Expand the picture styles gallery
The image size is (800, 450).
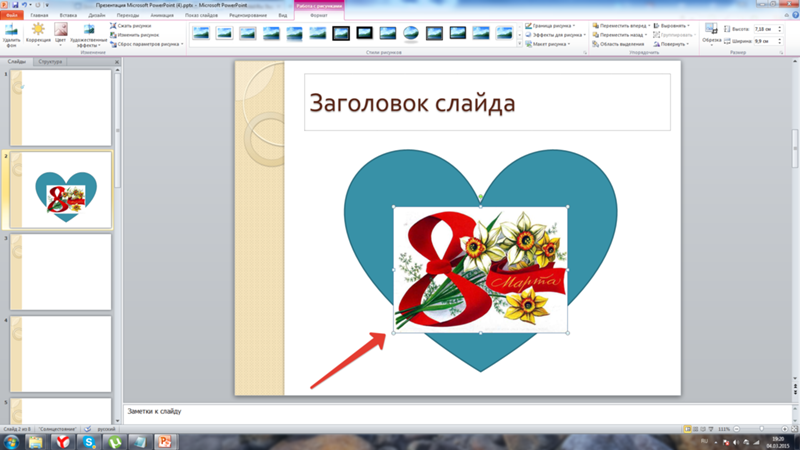pyautogui.click(x=519, y=44)
